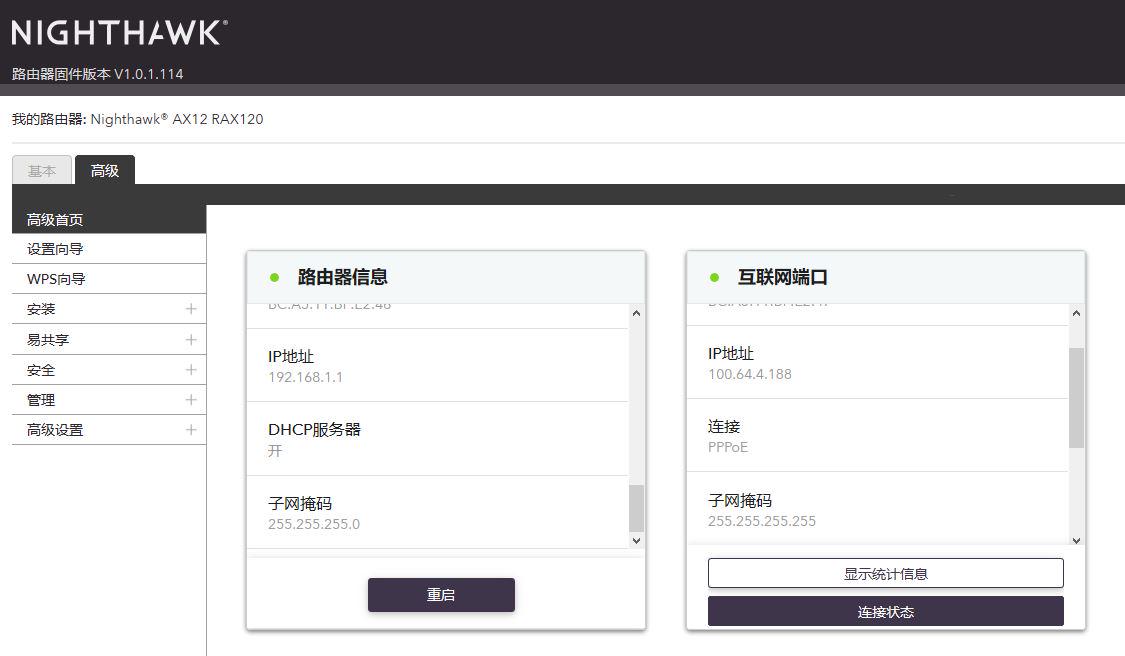Expand the 安装 section
Screen dimensions: 1125x656
coord(191,309)
